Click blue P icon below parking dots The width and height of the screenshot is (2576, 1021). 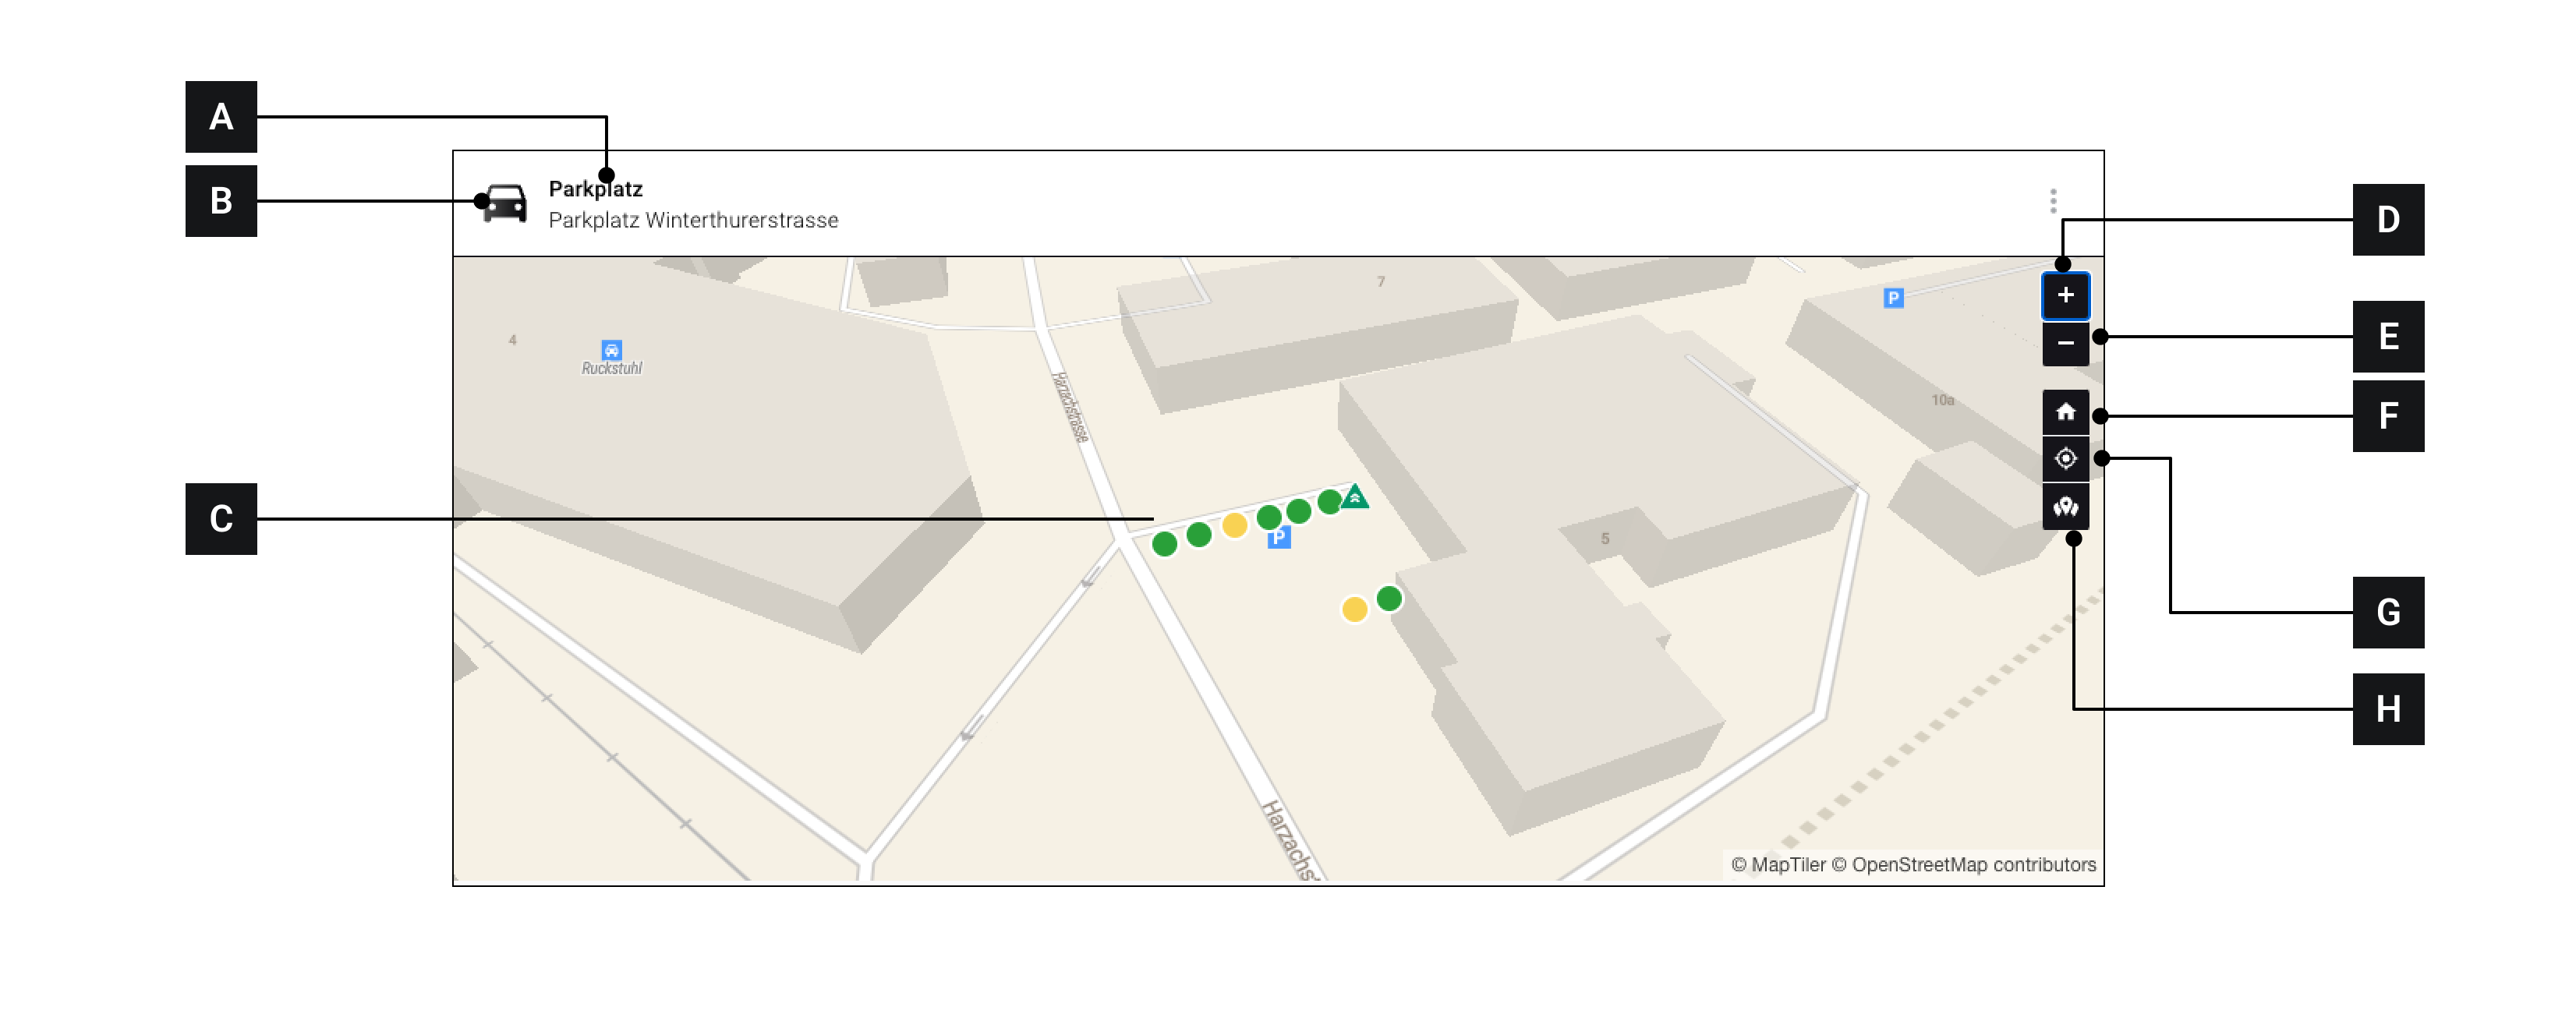[x=1278, y=539]
